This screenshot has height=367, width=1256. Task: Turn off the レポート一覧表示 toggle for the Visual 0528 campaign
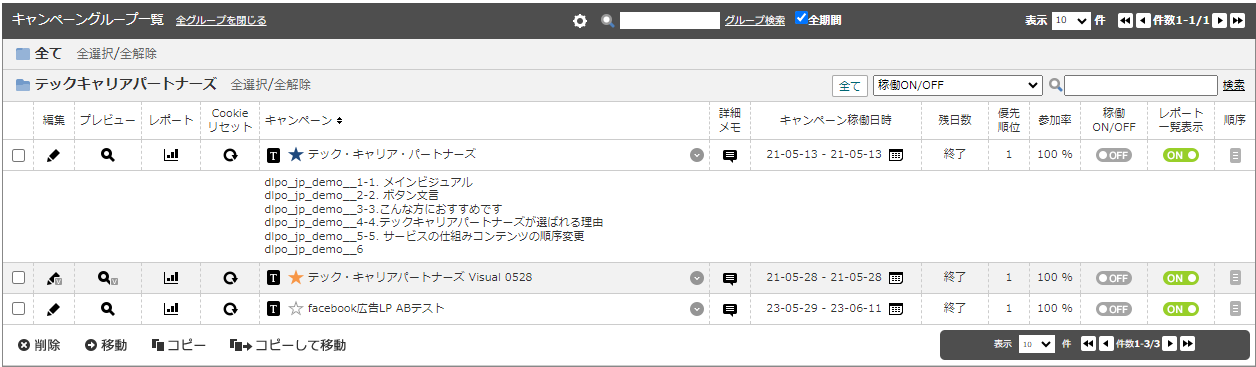(x=1180, y=278)
